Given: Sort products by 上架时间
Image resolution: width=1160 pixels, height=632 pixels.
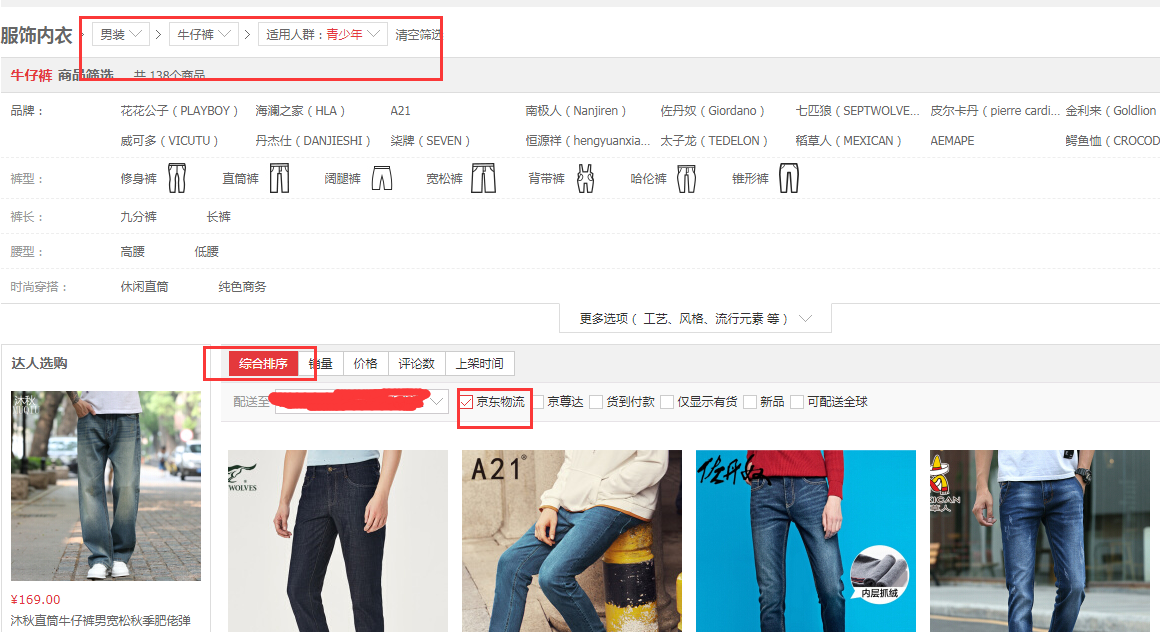Looking at the screenshot, I should pos(479,363).
